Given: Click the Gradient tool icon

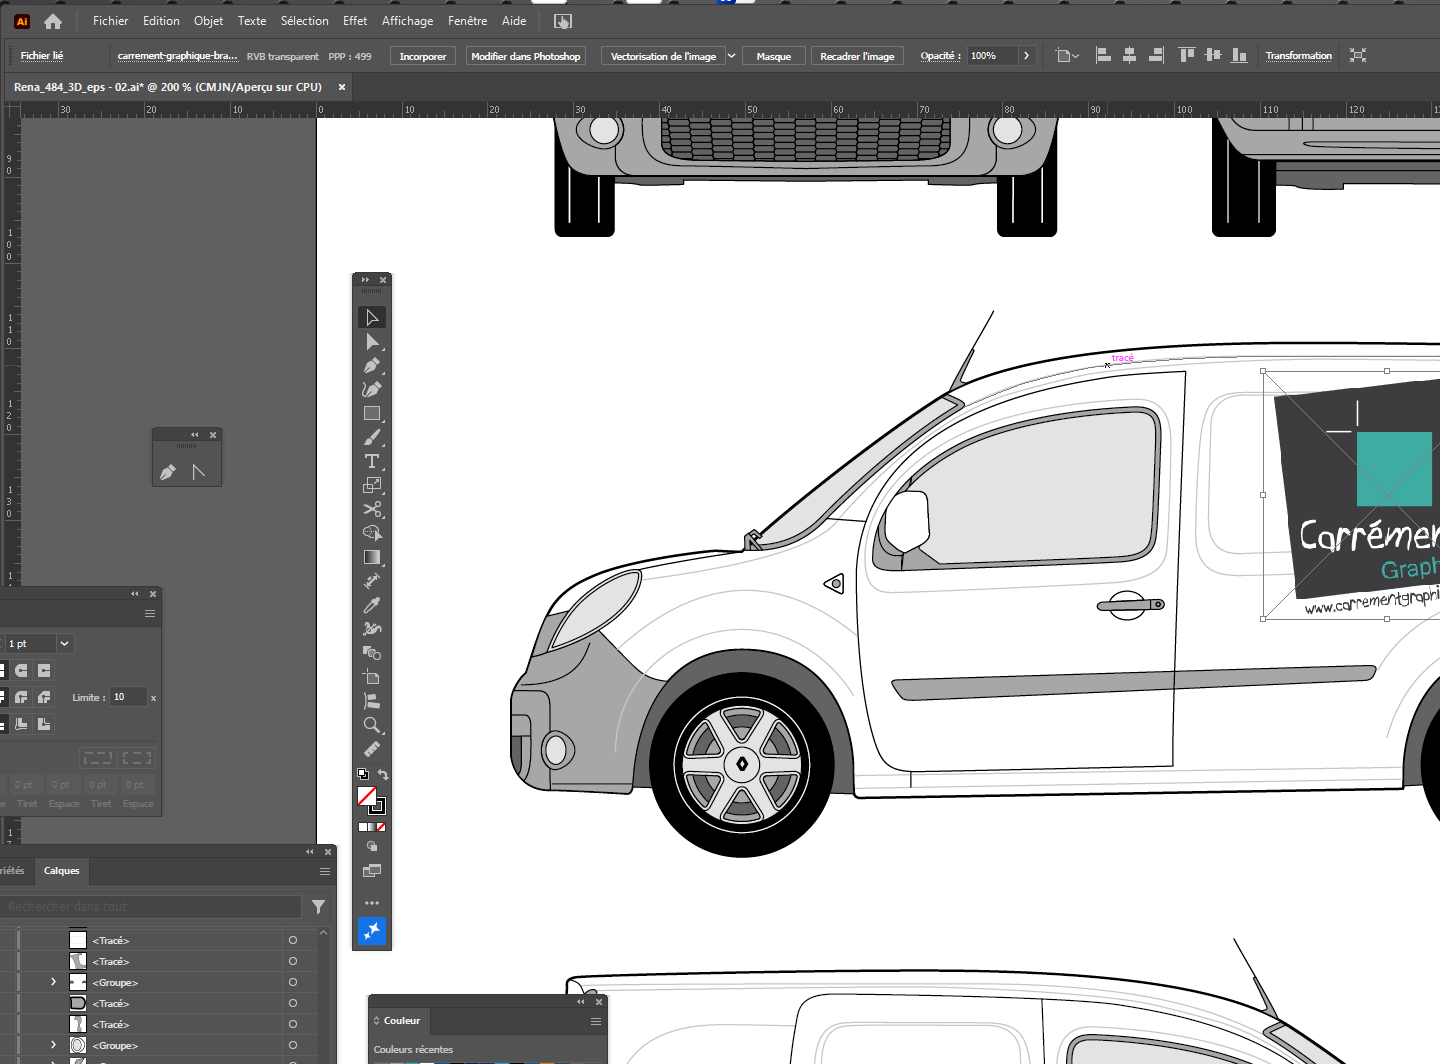Looking at the screenshot, I should click(x=372, y=557).
